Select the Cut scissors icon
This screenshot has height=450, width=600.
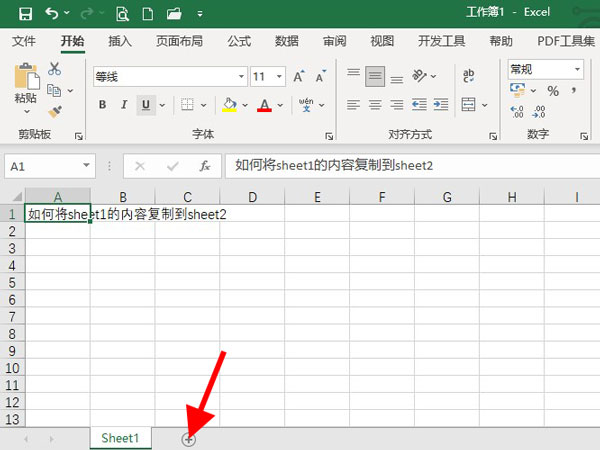point(54,69)
